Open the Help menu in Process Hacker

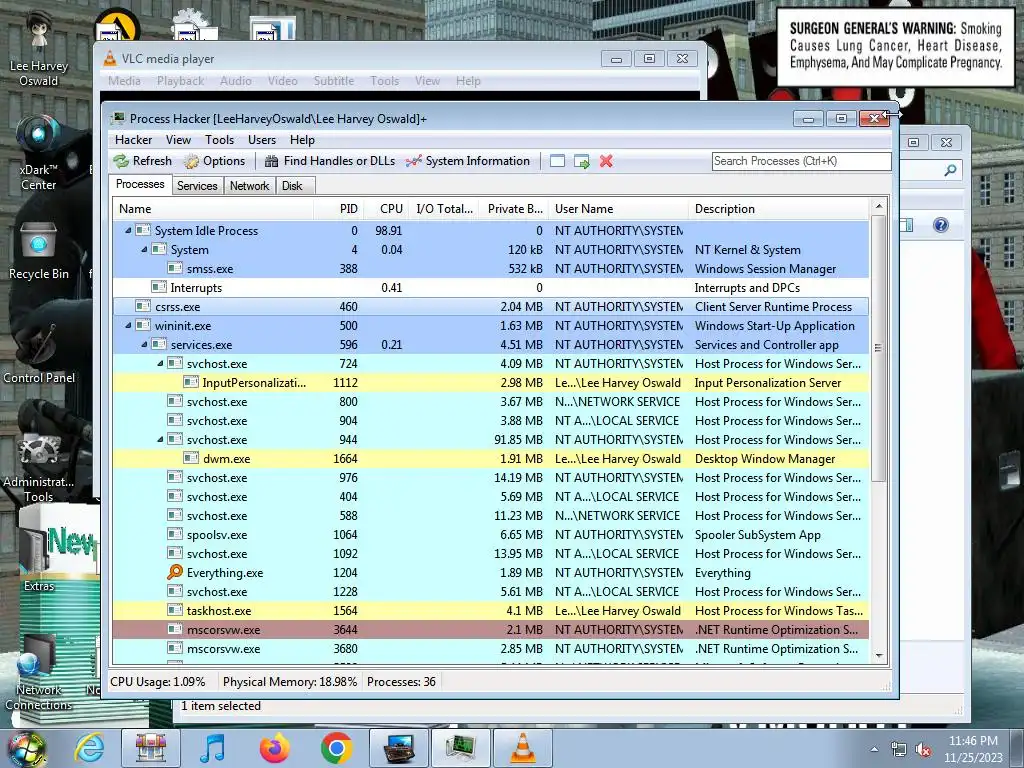[302, 140]
